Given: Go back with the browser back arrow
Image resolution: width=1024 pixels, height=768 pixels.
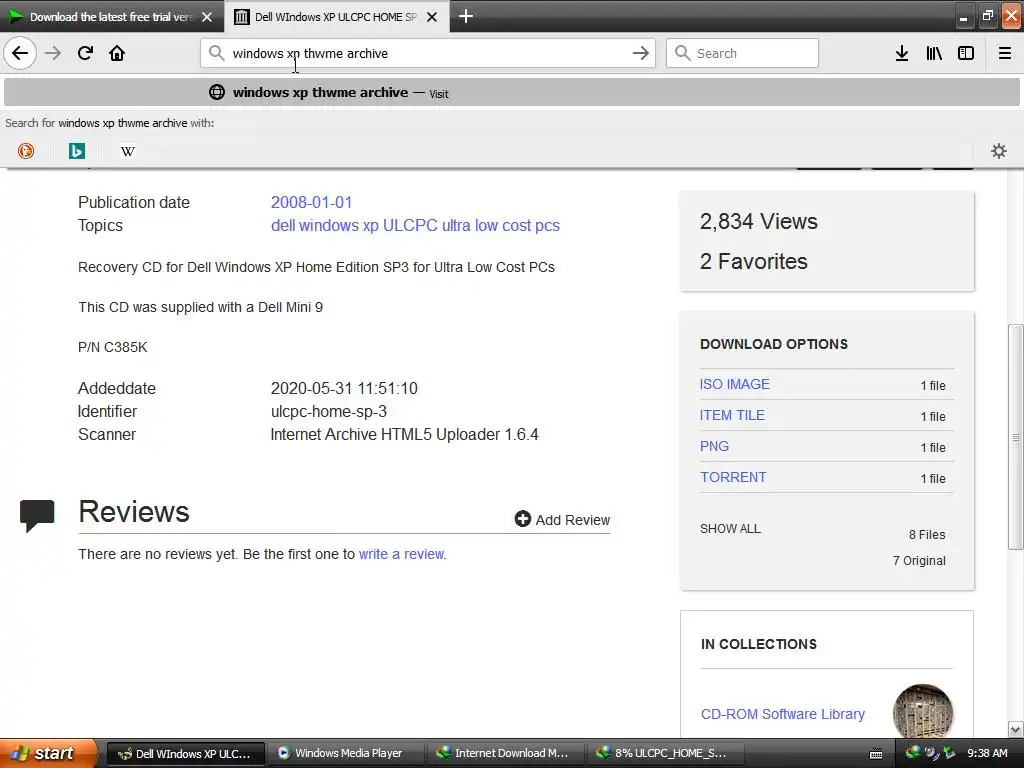Looking at the screenshot, I should [20, 54].
